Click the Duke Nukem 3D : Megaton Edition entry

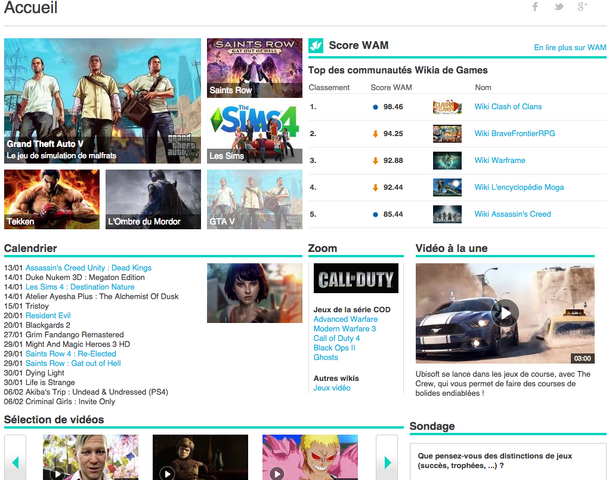[x=85, y=277]
